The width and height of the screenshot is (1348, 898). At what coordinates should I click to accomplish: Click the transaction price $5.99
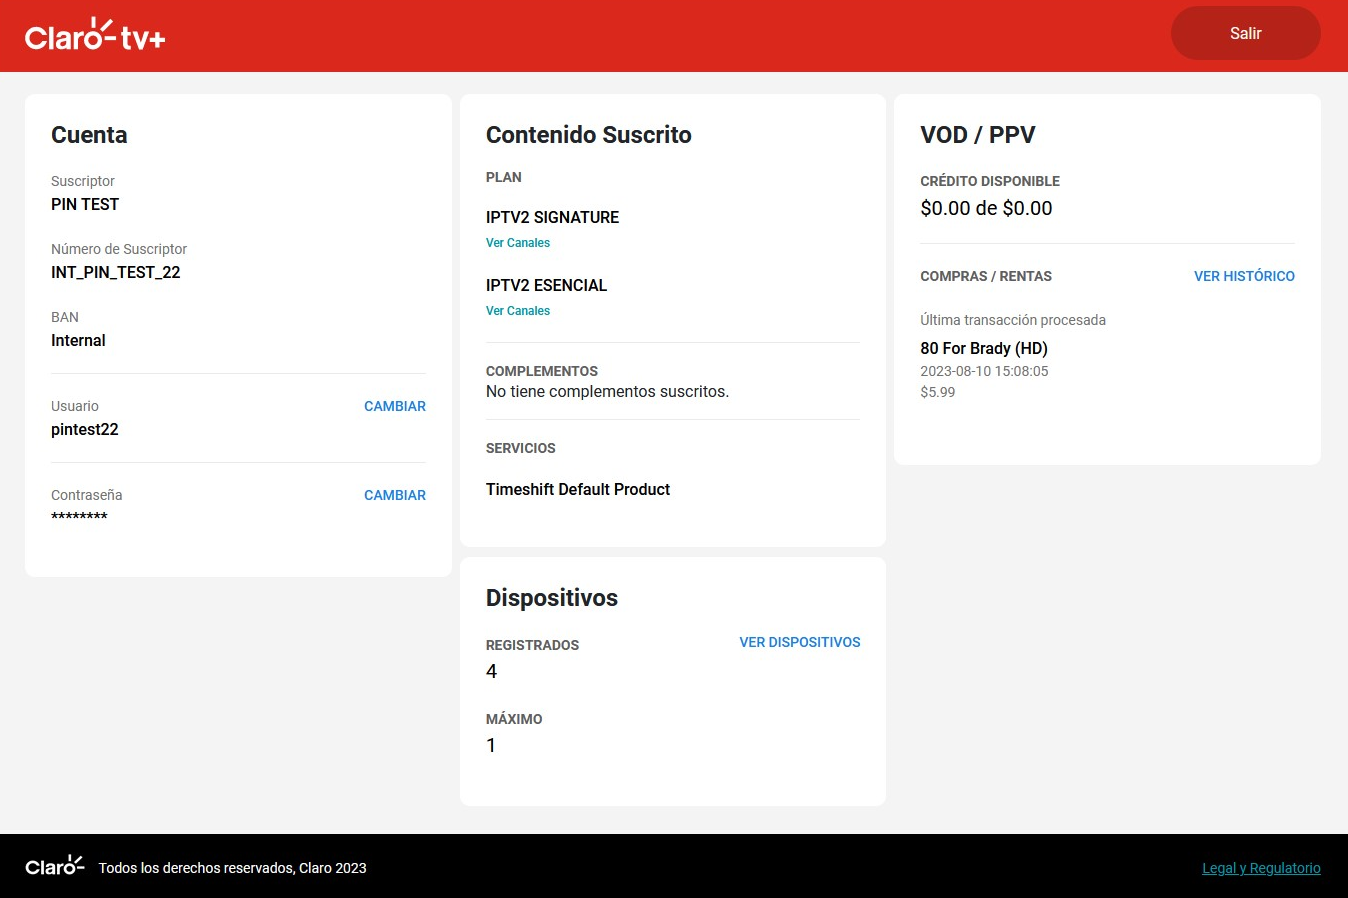click(x=938, y=392)
